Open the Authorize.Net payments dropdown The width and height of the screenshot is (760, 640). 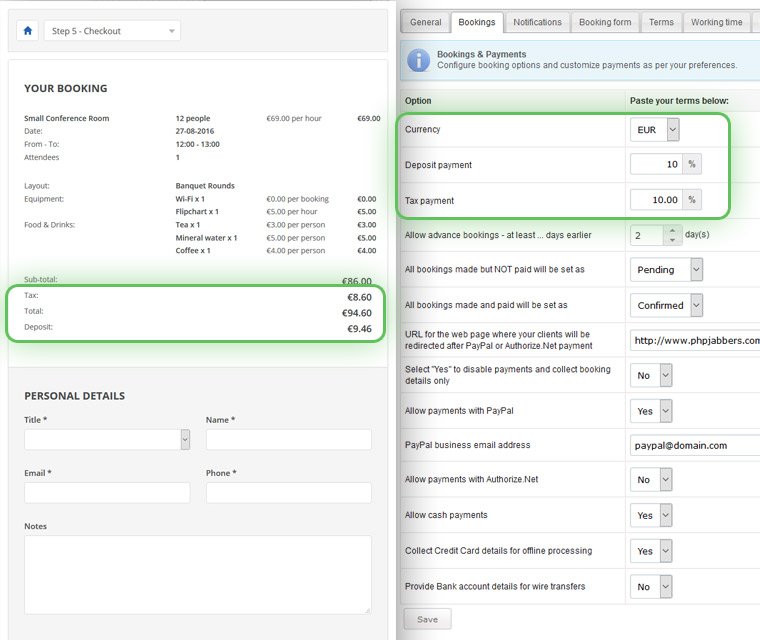(651, 480)
